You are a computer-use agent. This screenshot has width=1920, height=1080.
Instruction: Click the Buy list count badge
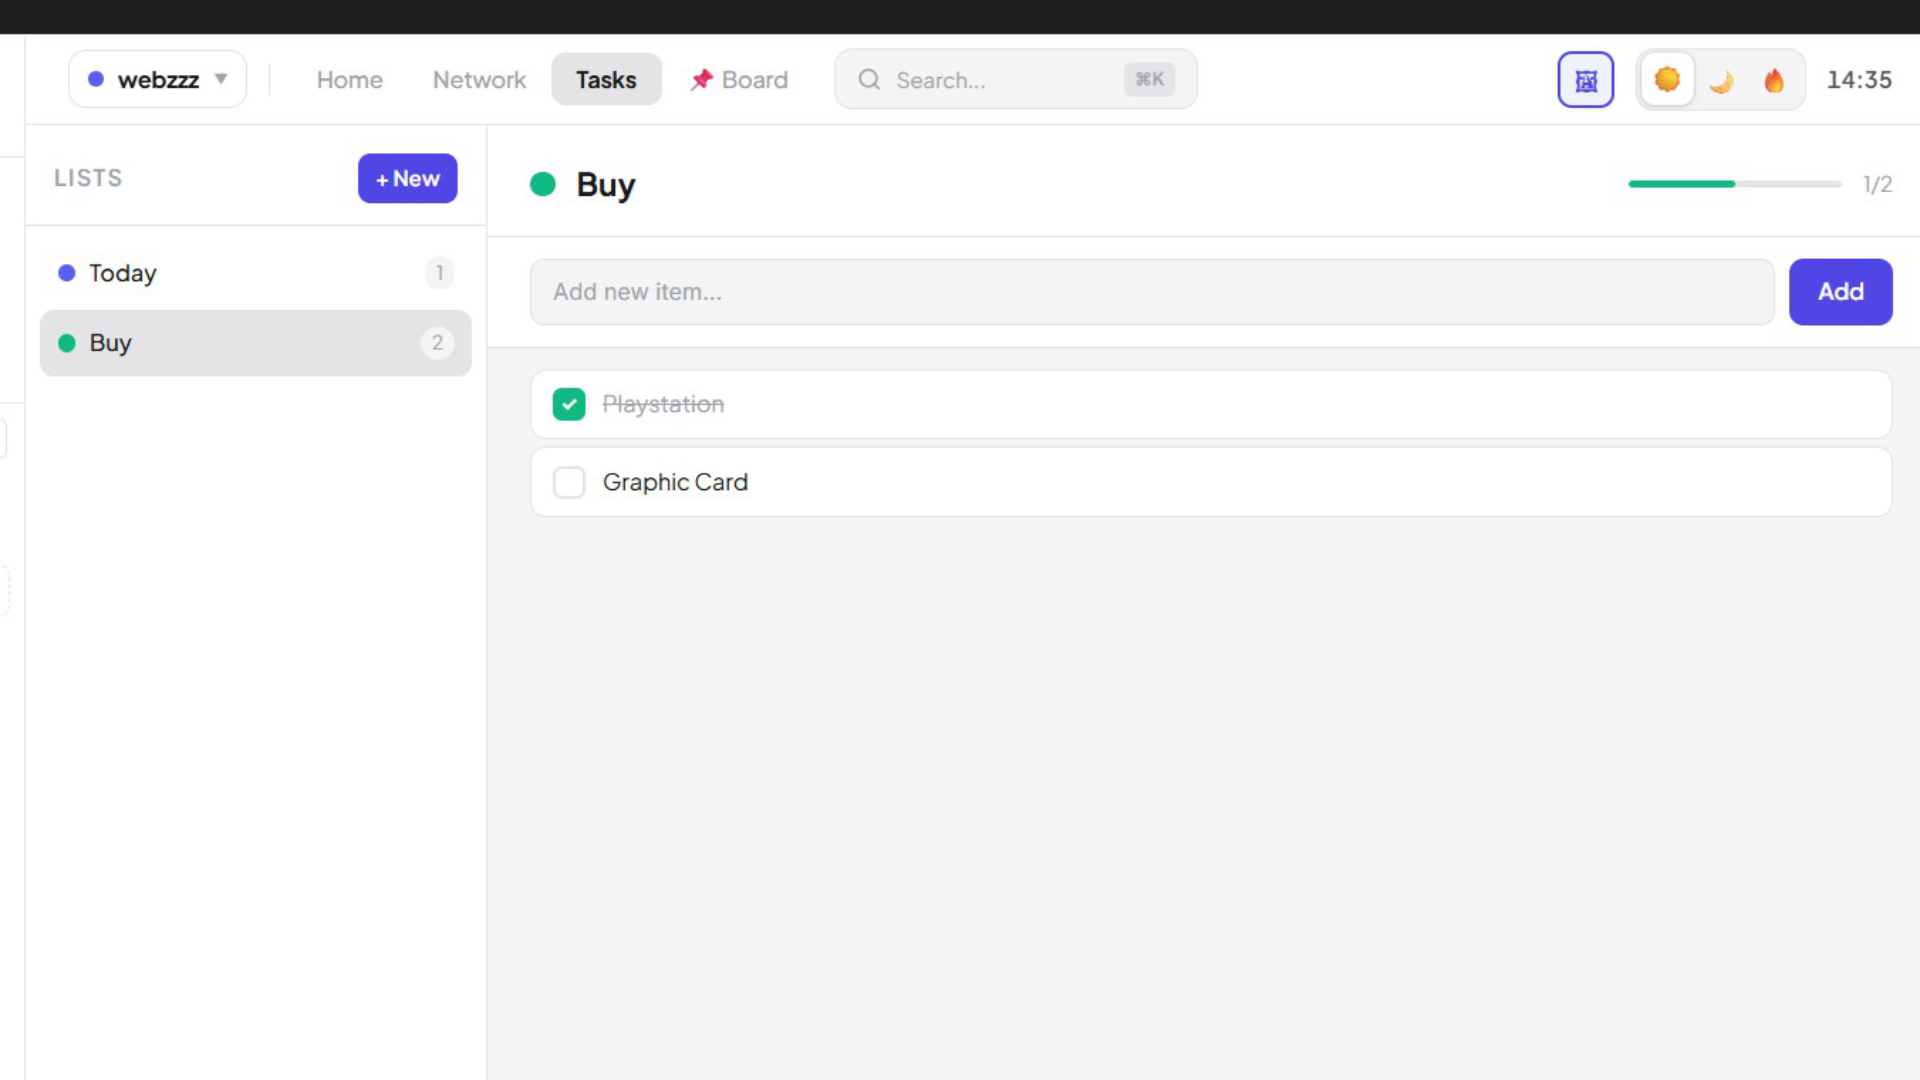437,343
